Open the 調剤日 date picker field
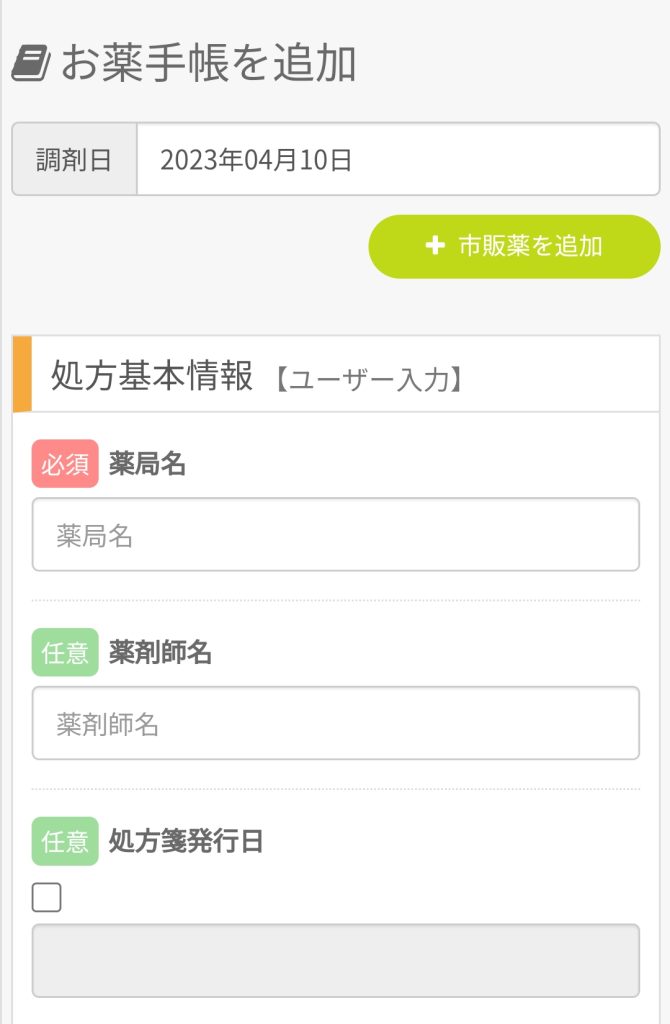The image size is (670, 1024). (x=397, y=160)
